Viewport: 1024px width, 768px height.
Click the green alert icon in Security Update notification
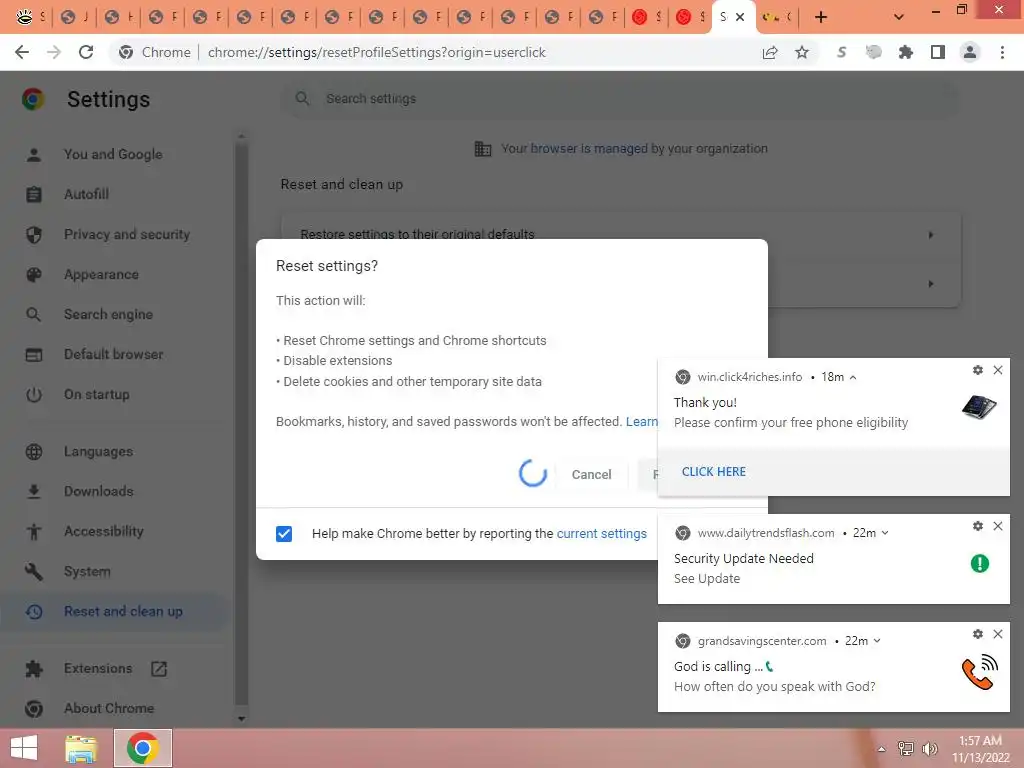980,563
